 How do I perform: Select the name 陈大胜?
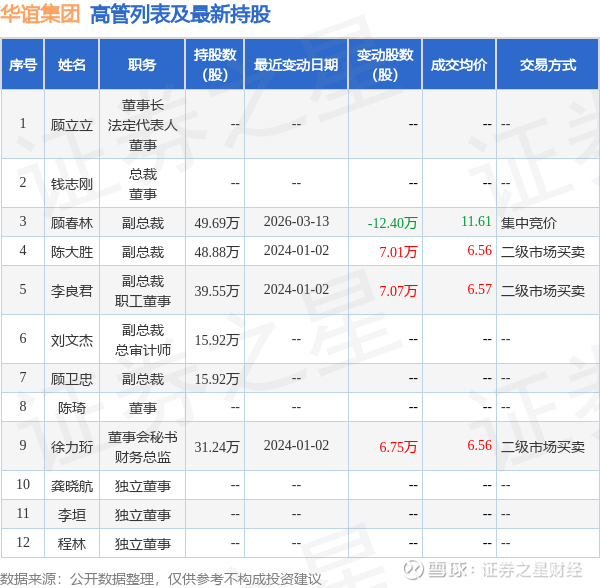coord(72,252)
